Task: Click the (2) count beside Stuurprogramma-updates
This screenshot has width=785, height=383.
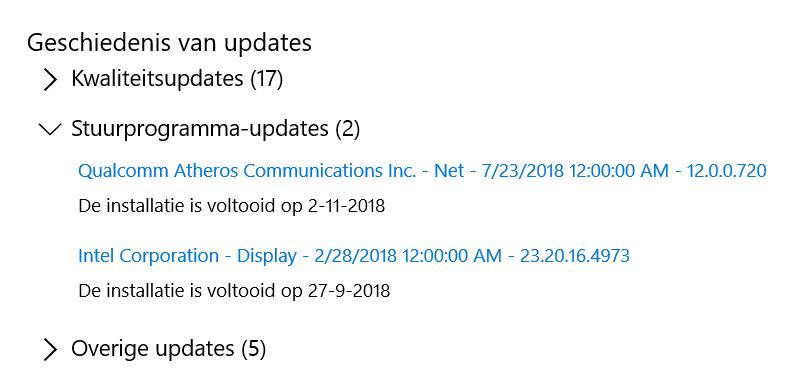Action: click(x=347, y=129)
